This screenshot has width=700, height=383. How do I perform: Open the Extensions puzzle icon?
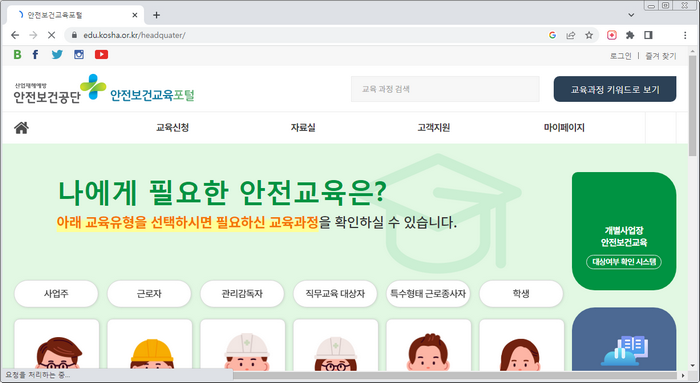click(630, 35)
